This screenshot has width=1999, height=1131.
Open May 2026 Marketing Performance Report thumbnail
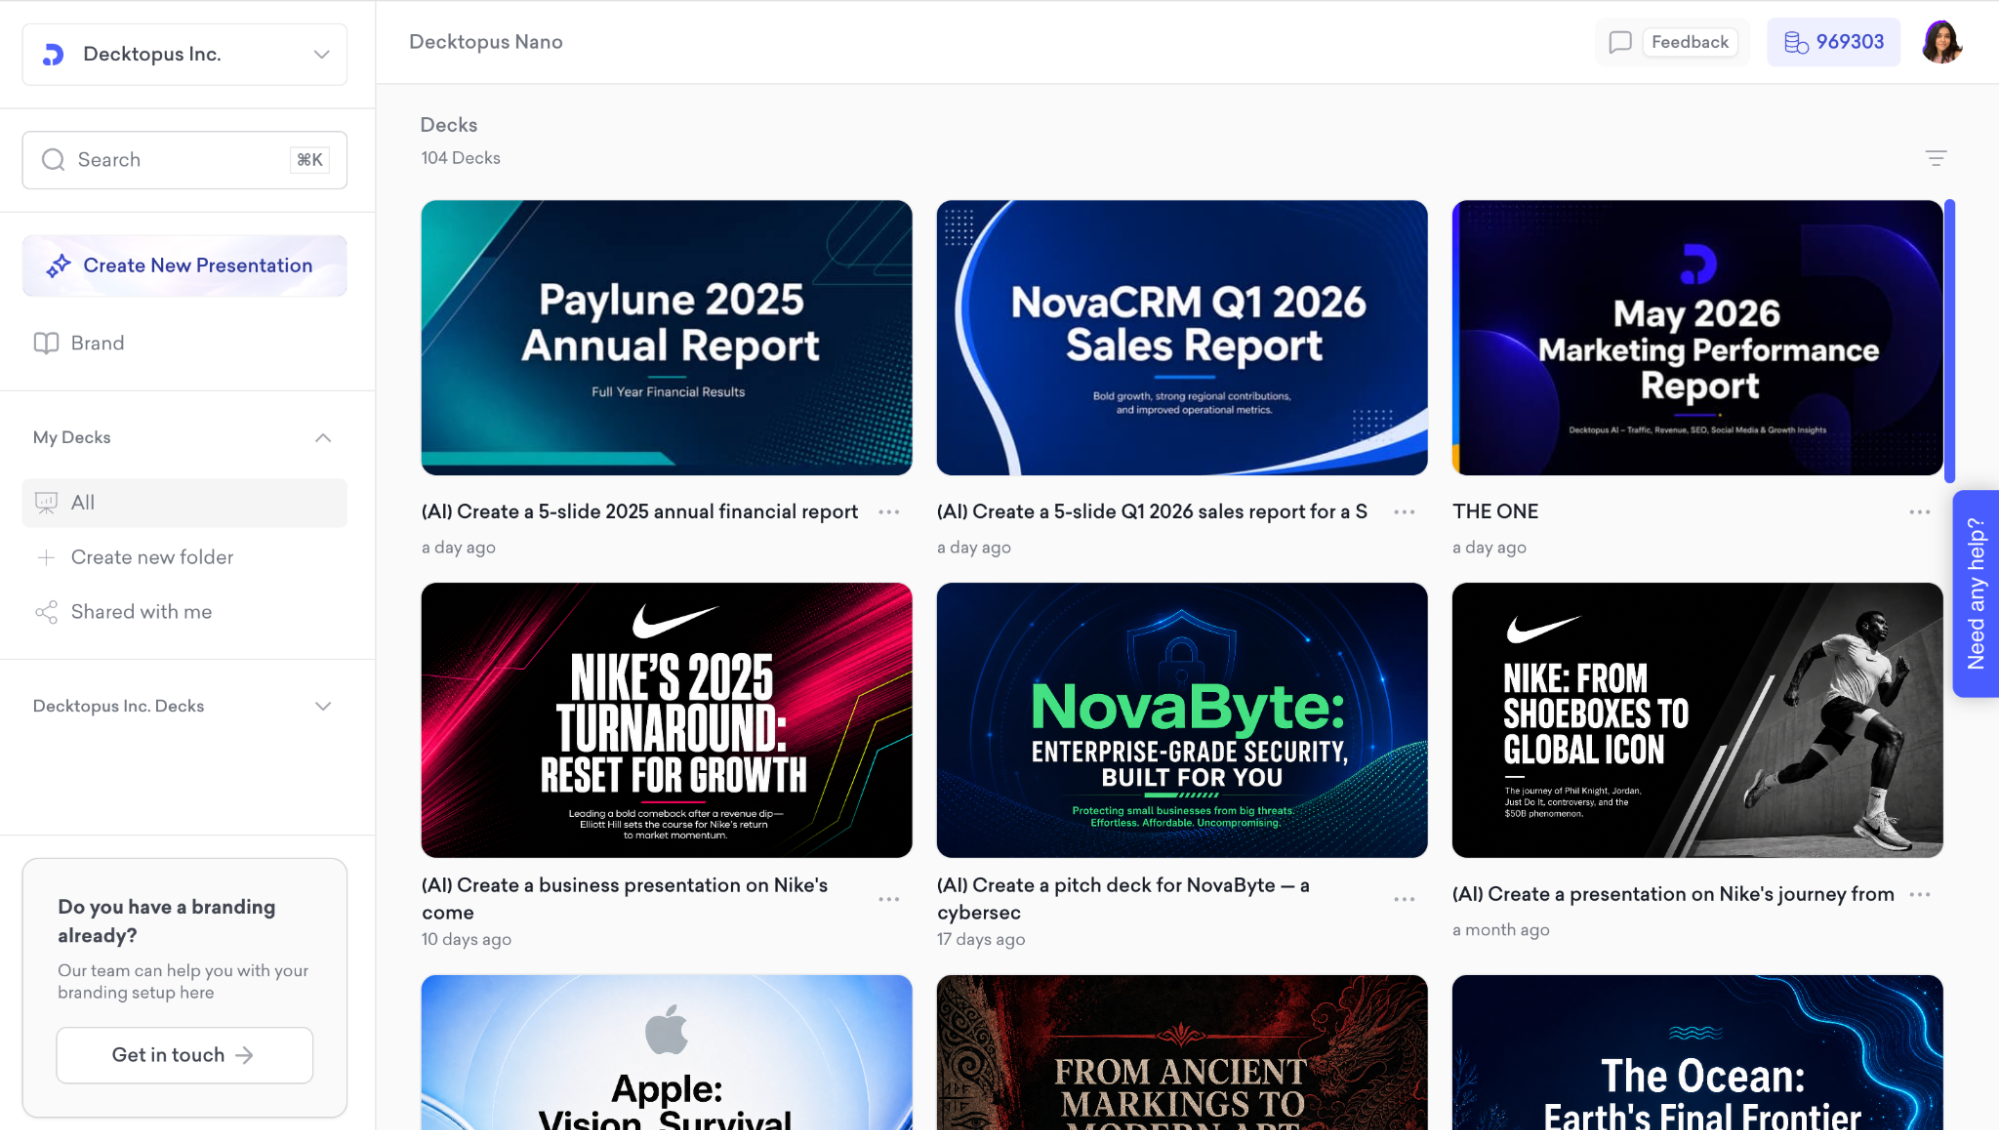pos(1697,338)
